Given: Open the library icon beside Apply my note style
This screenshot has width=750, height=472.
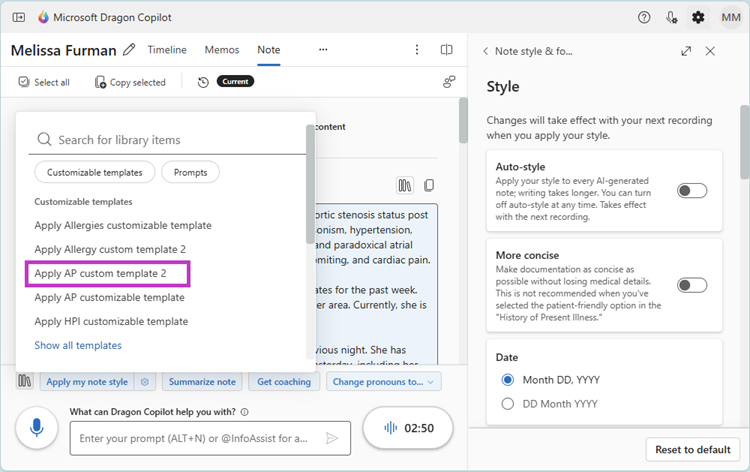Looking at the screenshot, I should [x=25, y=381].
